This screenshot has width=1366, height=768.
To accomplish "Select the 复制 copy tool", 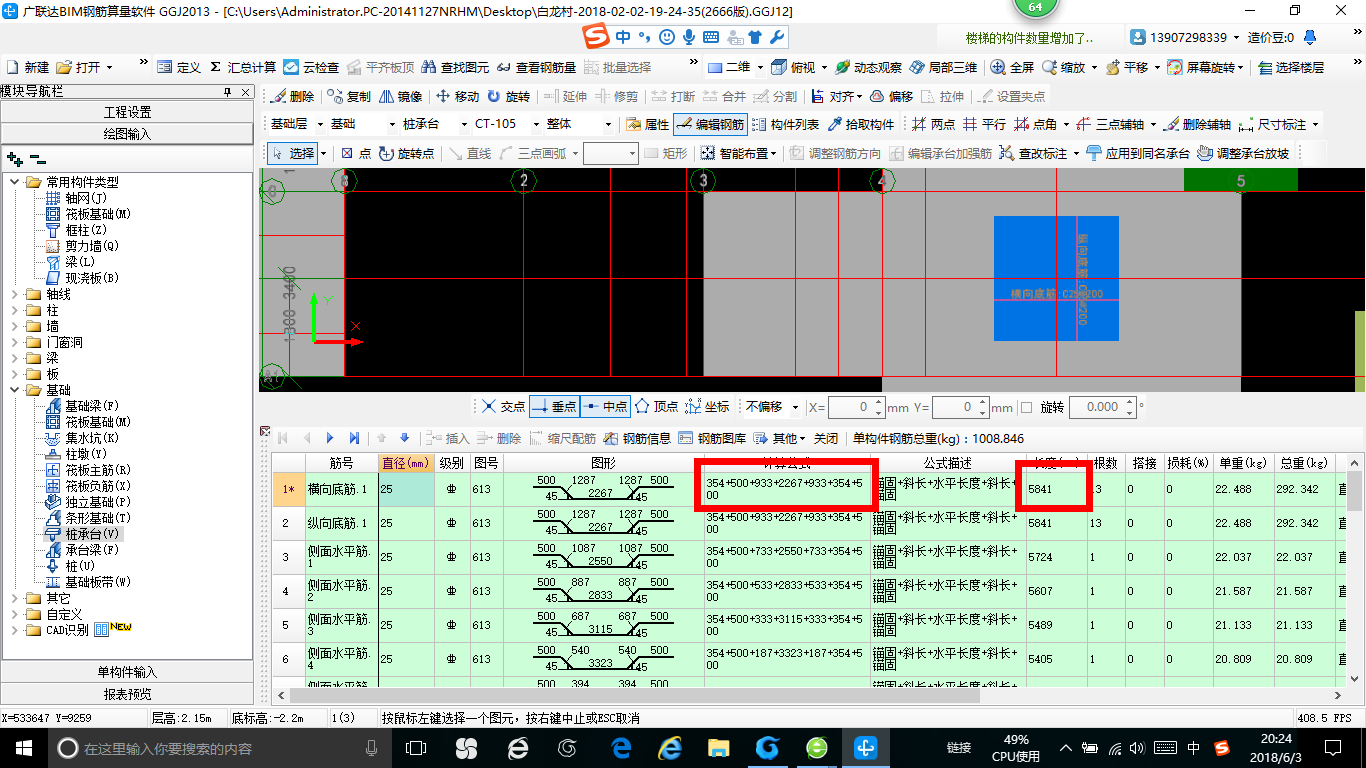I will click(348, 97).
